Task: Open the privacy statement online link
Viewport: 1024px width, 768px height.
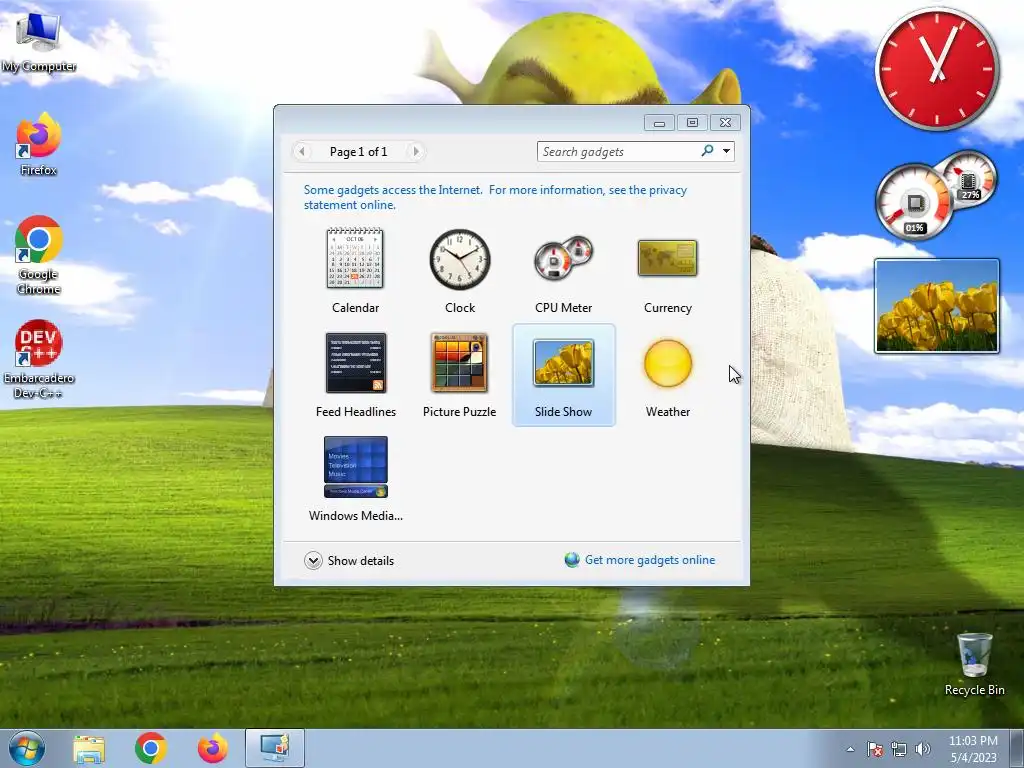Action: click(x=495, y=197)
